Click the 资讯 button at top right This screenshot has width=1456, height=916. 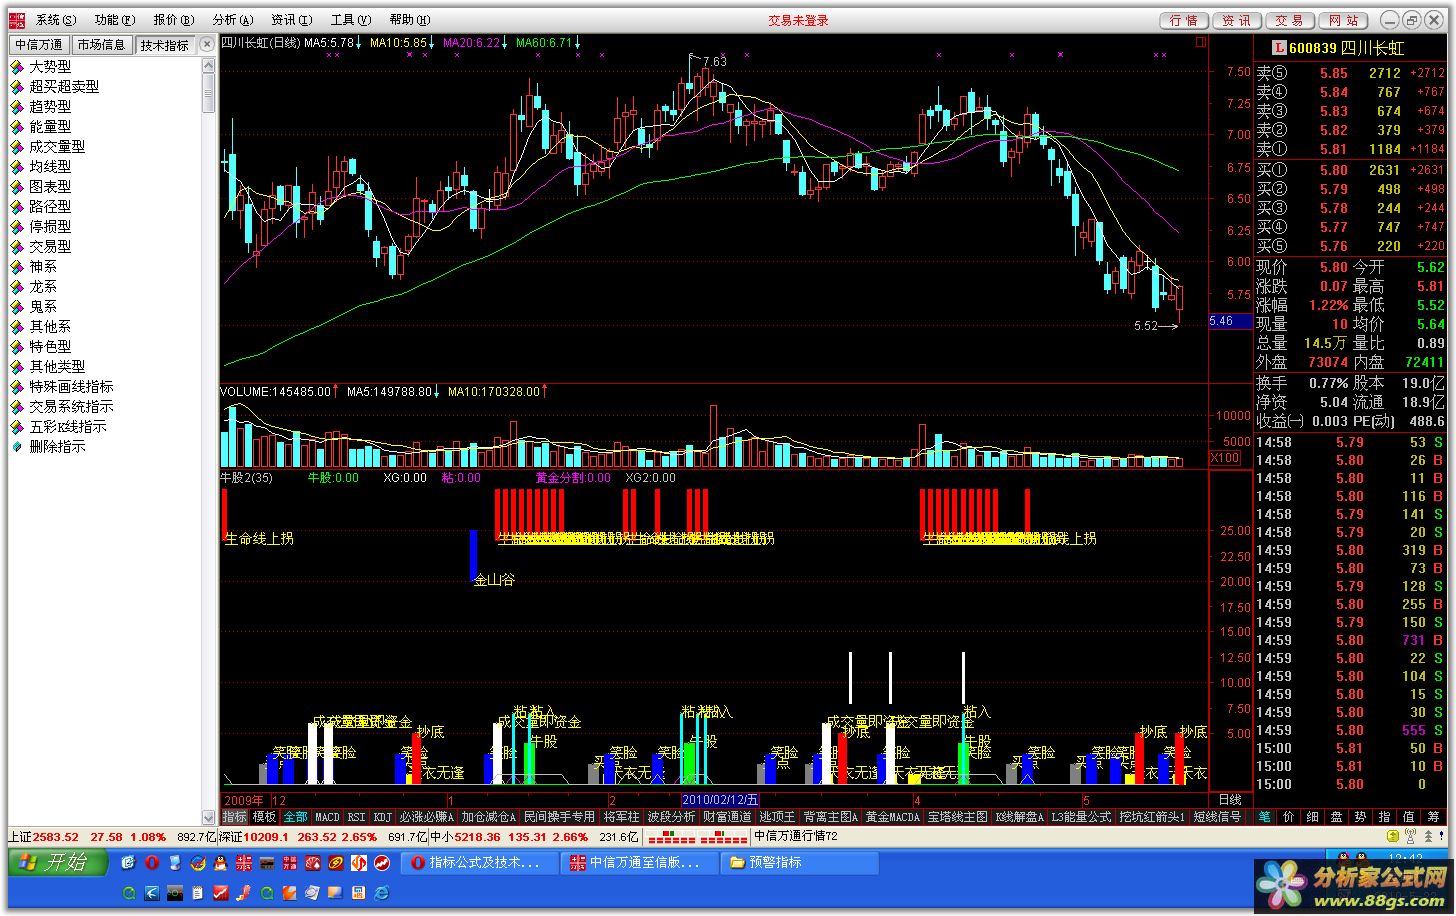1237,20
